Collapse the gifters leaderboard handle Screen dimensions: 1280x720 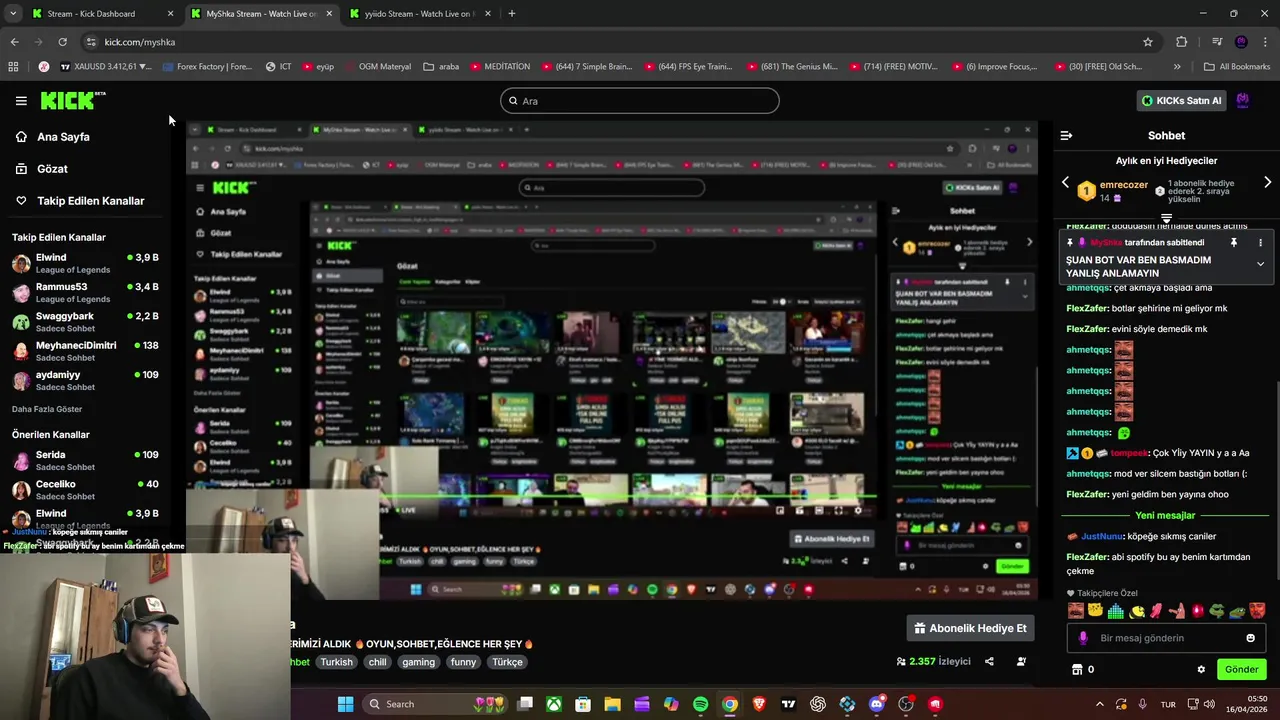[1166, 218]
